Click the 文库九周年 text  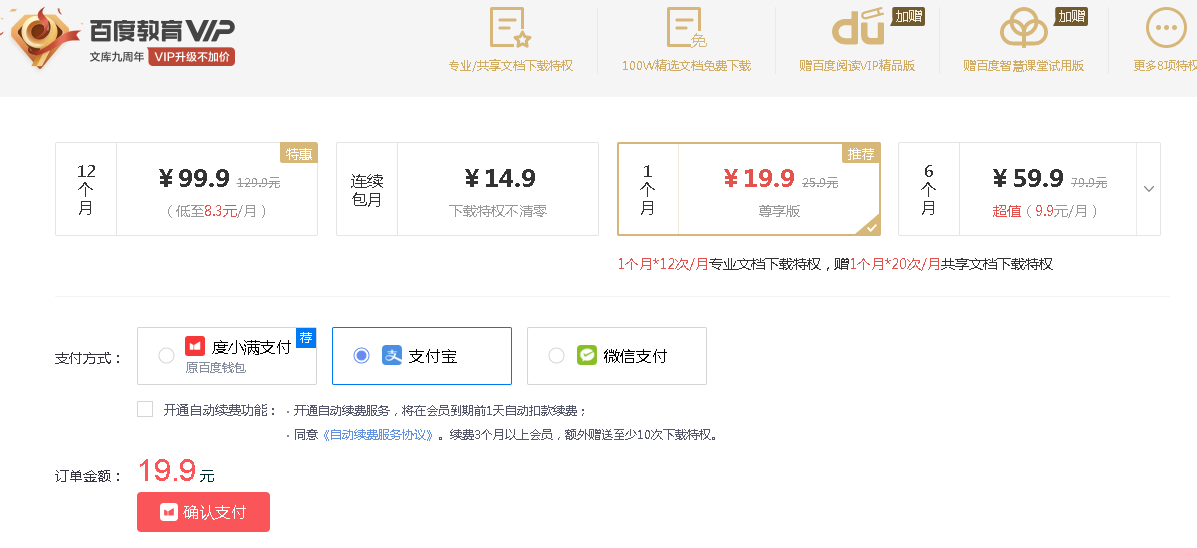coord(117,57)
